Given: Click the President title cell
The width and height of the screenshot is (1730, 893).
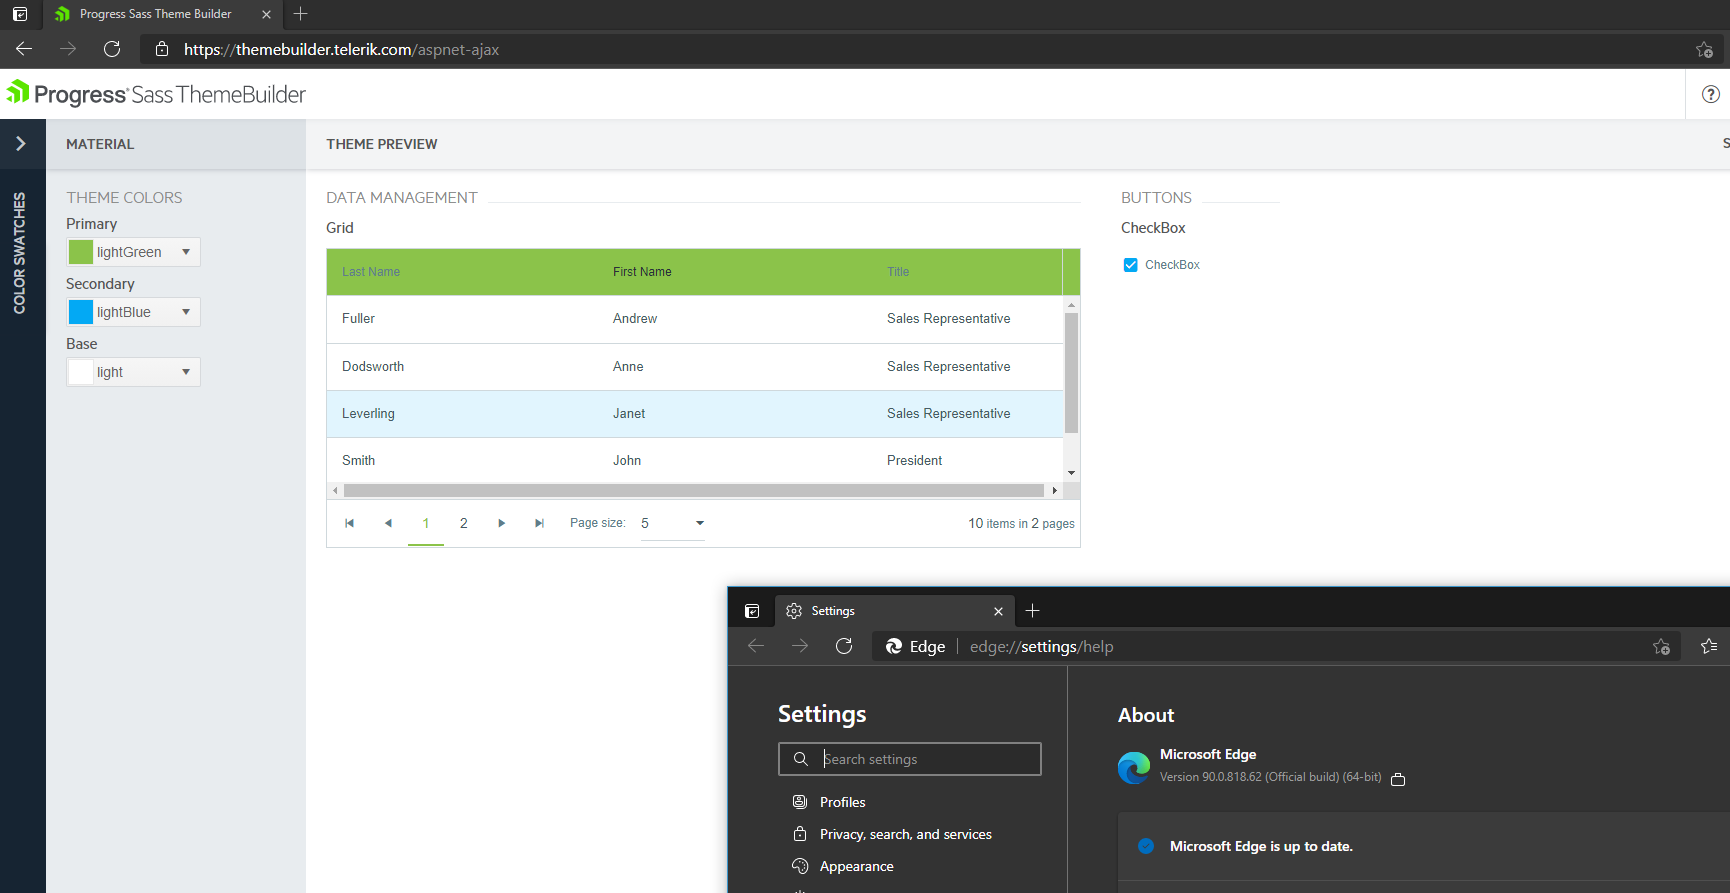Looking at the screenshot, I should (914, 461).
